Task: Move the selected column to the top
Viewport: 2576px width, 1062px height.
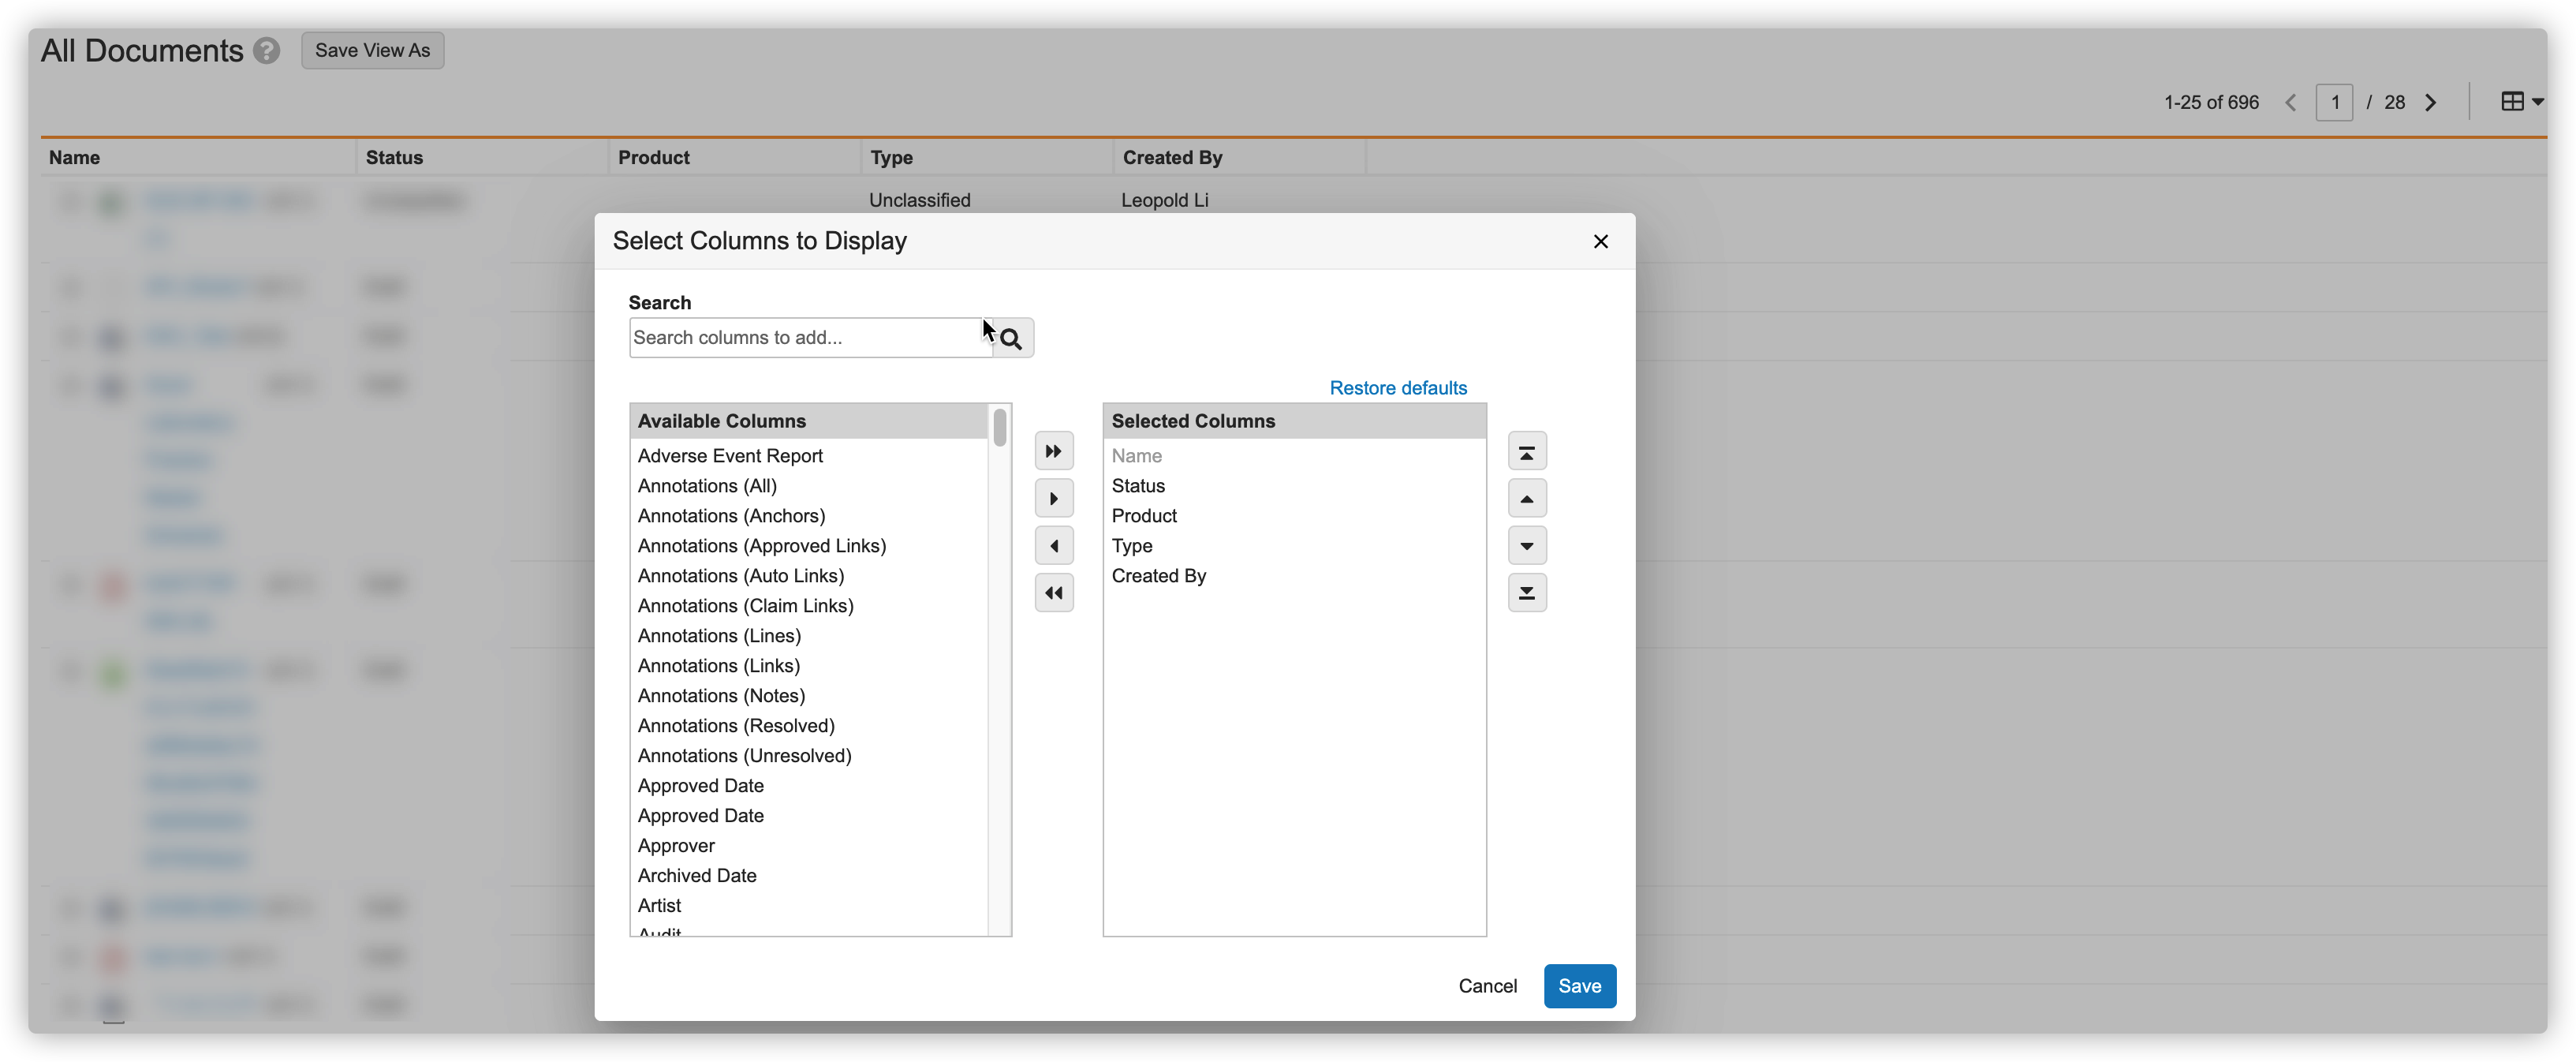Action: 1527,451
